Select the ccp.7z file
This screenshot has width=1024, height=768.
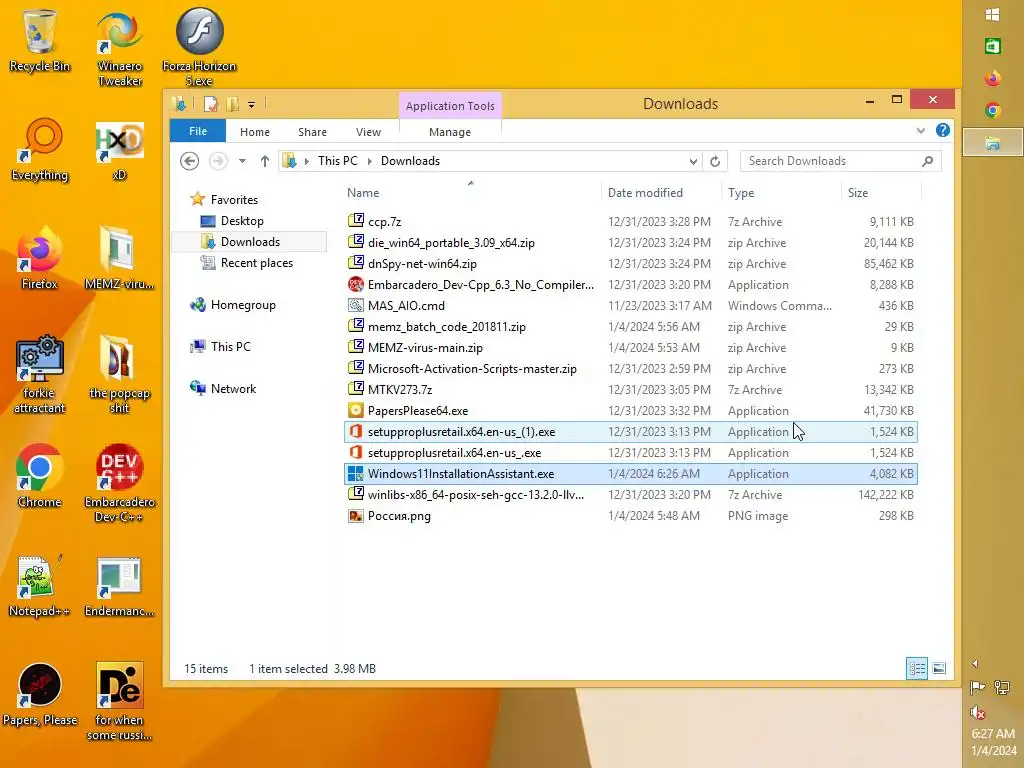click(x=630, y=221)
